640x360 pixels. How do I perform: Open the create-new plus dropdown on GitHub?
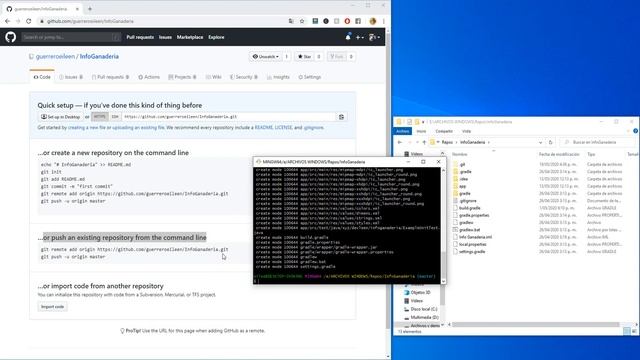(x=359, y=37)
